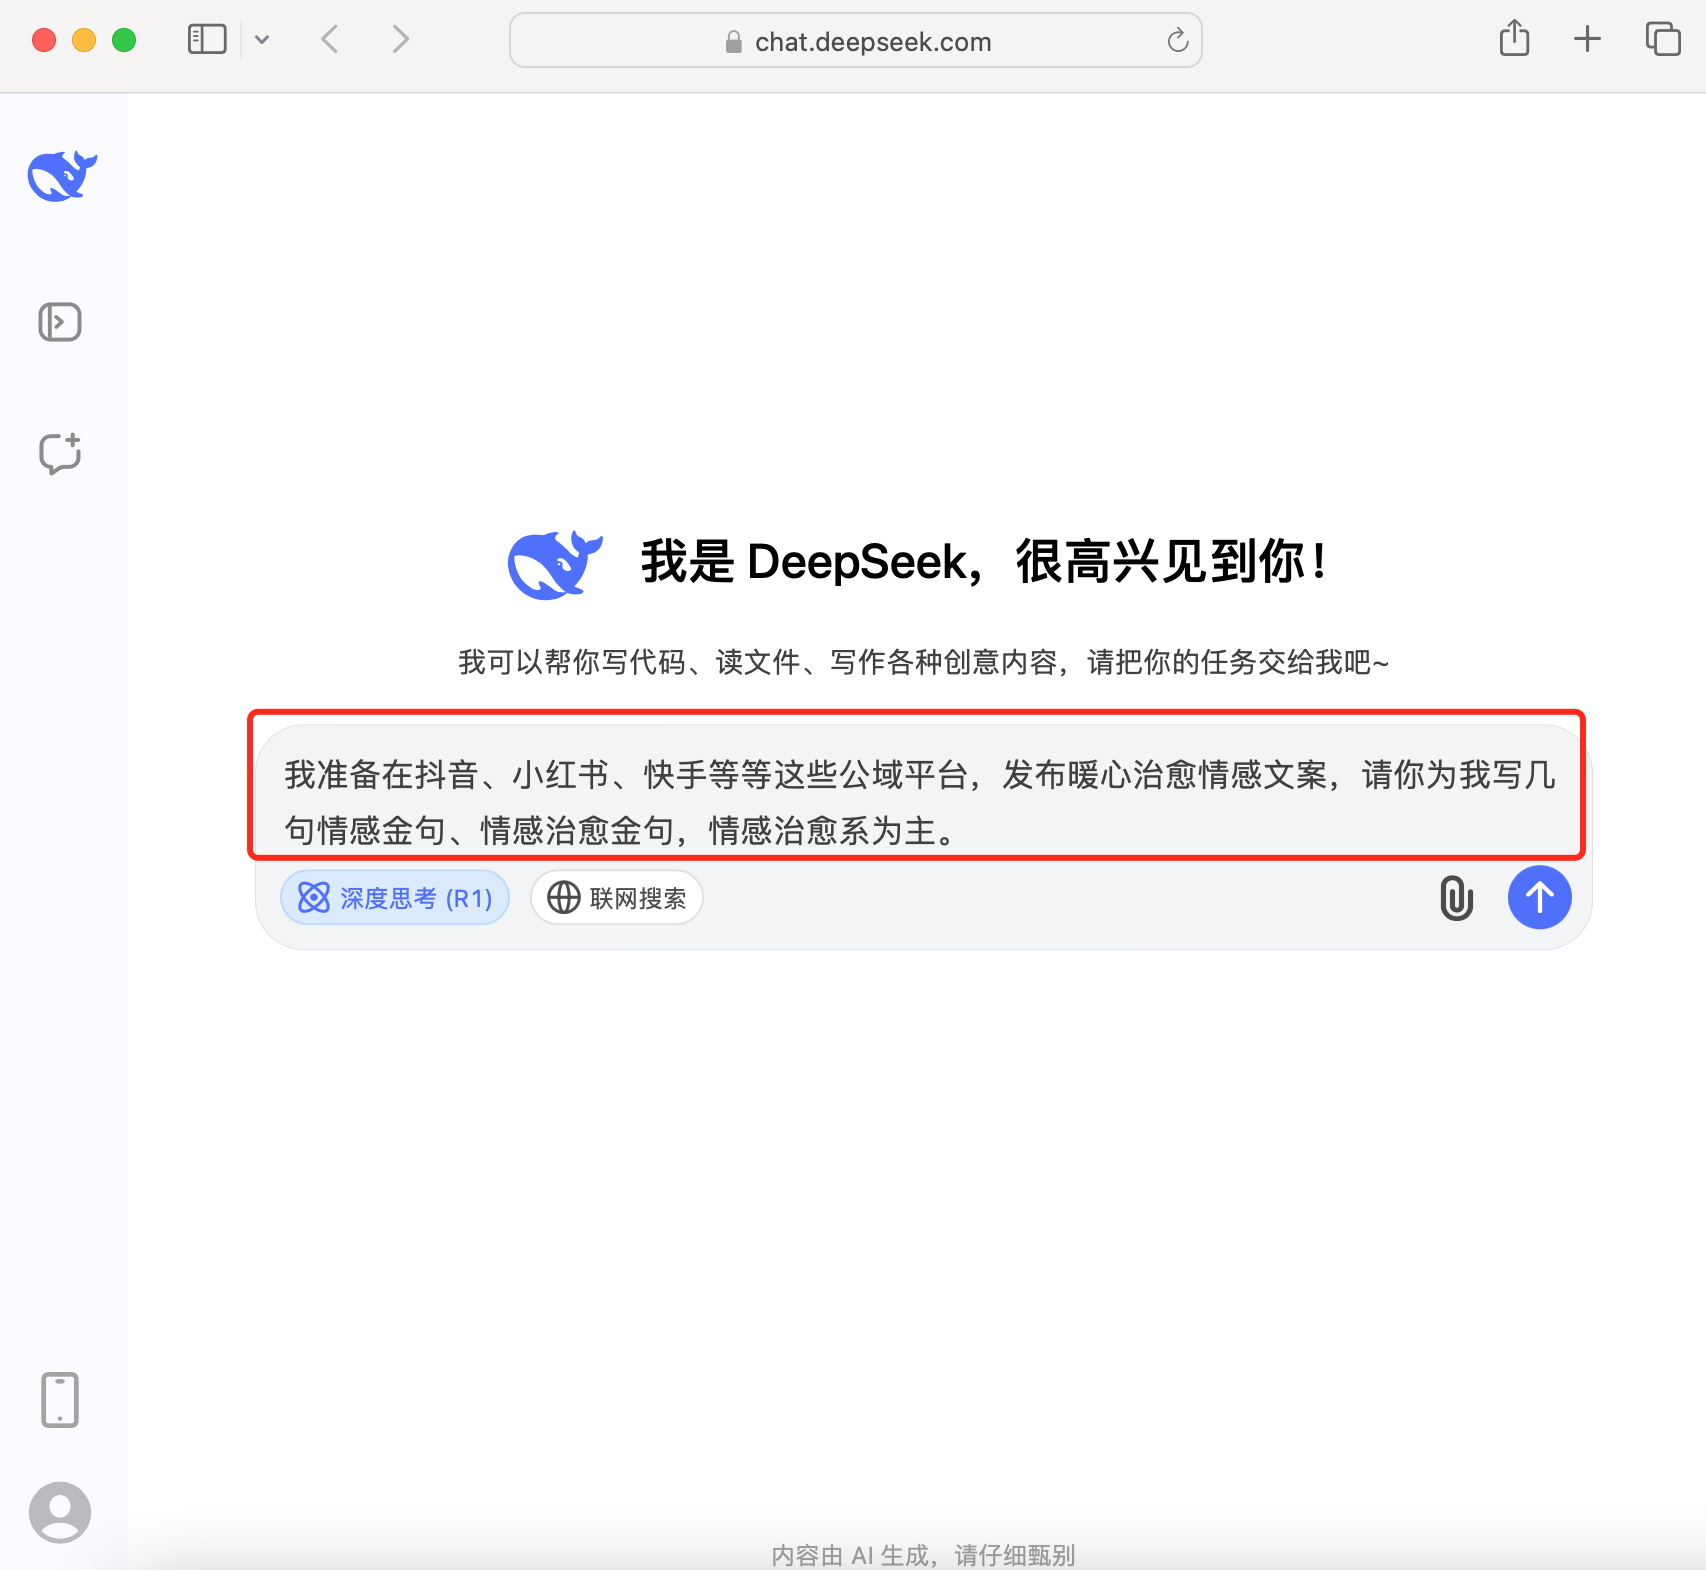This screenshot has width=1706, height=1570.
Task: Click inside the chat message input field
Action: point(920,802)
